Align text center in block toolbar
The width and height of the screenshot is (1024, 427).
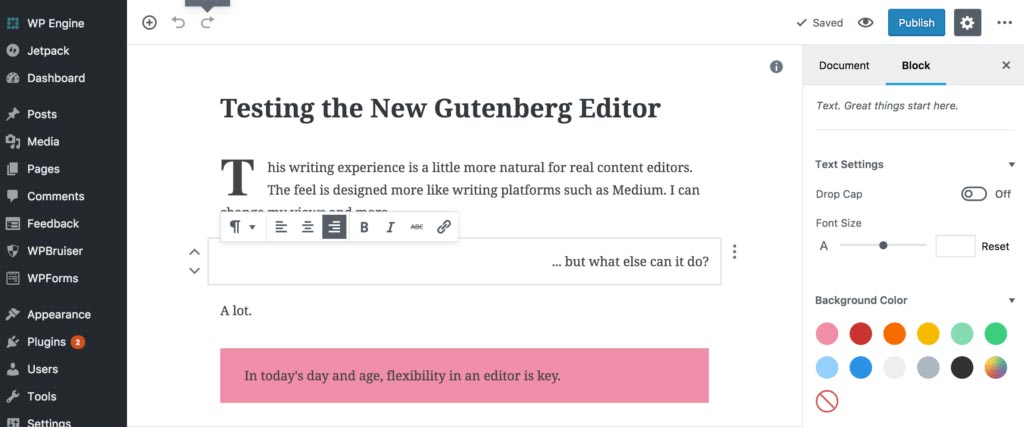308,227
